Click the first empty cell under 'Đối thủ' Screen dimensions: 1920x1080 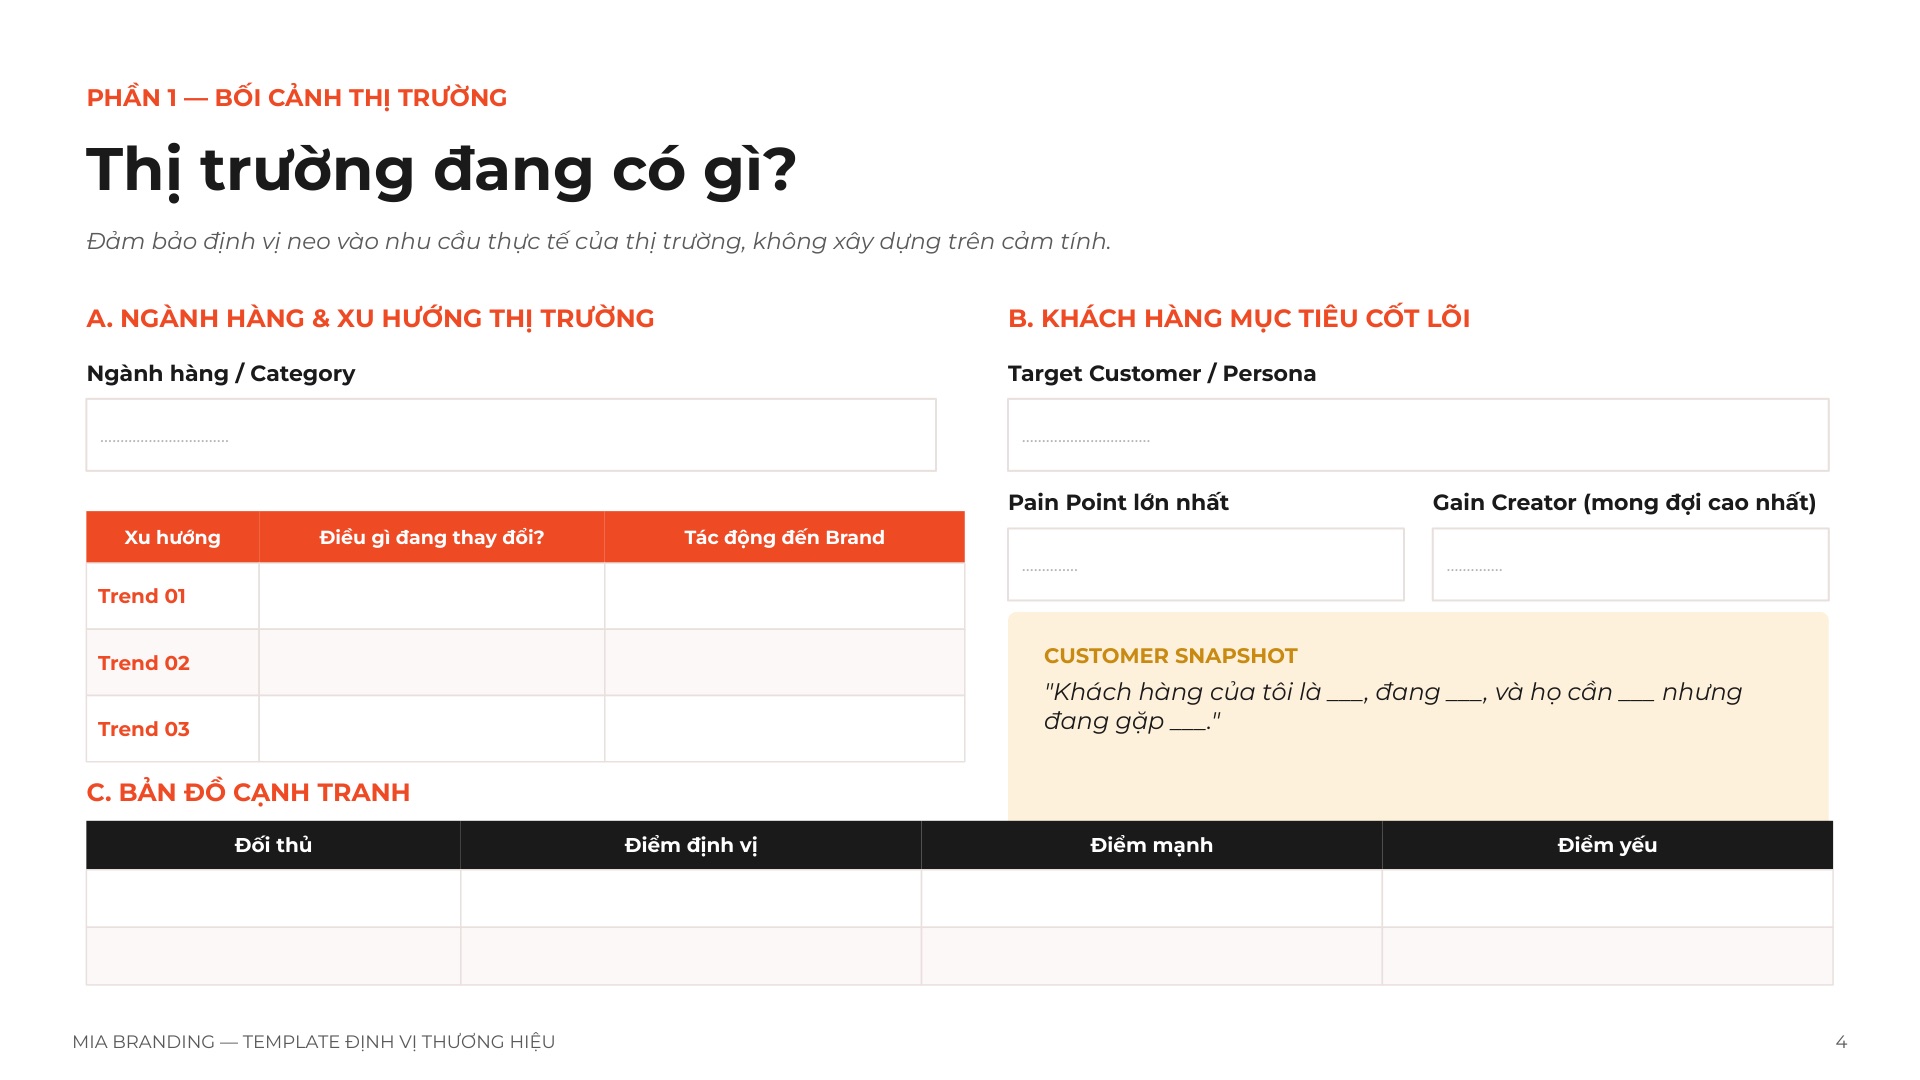coord(273,898)
